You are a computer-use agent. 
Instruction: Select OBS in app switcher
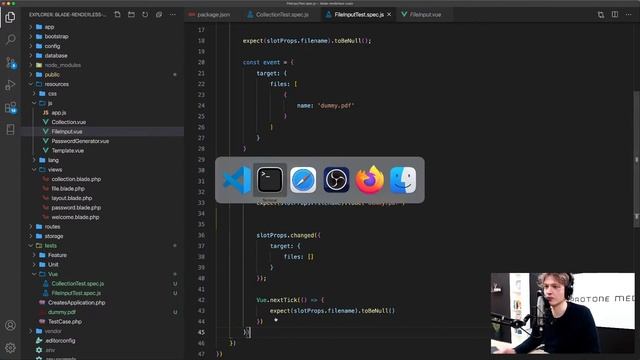click(336, 180)
